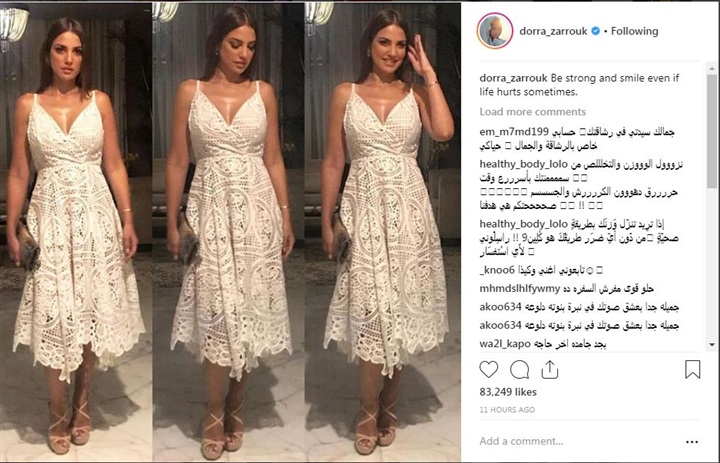
Task: Open the dorra_zarrouk username in the header
Action: pos(553,31)
